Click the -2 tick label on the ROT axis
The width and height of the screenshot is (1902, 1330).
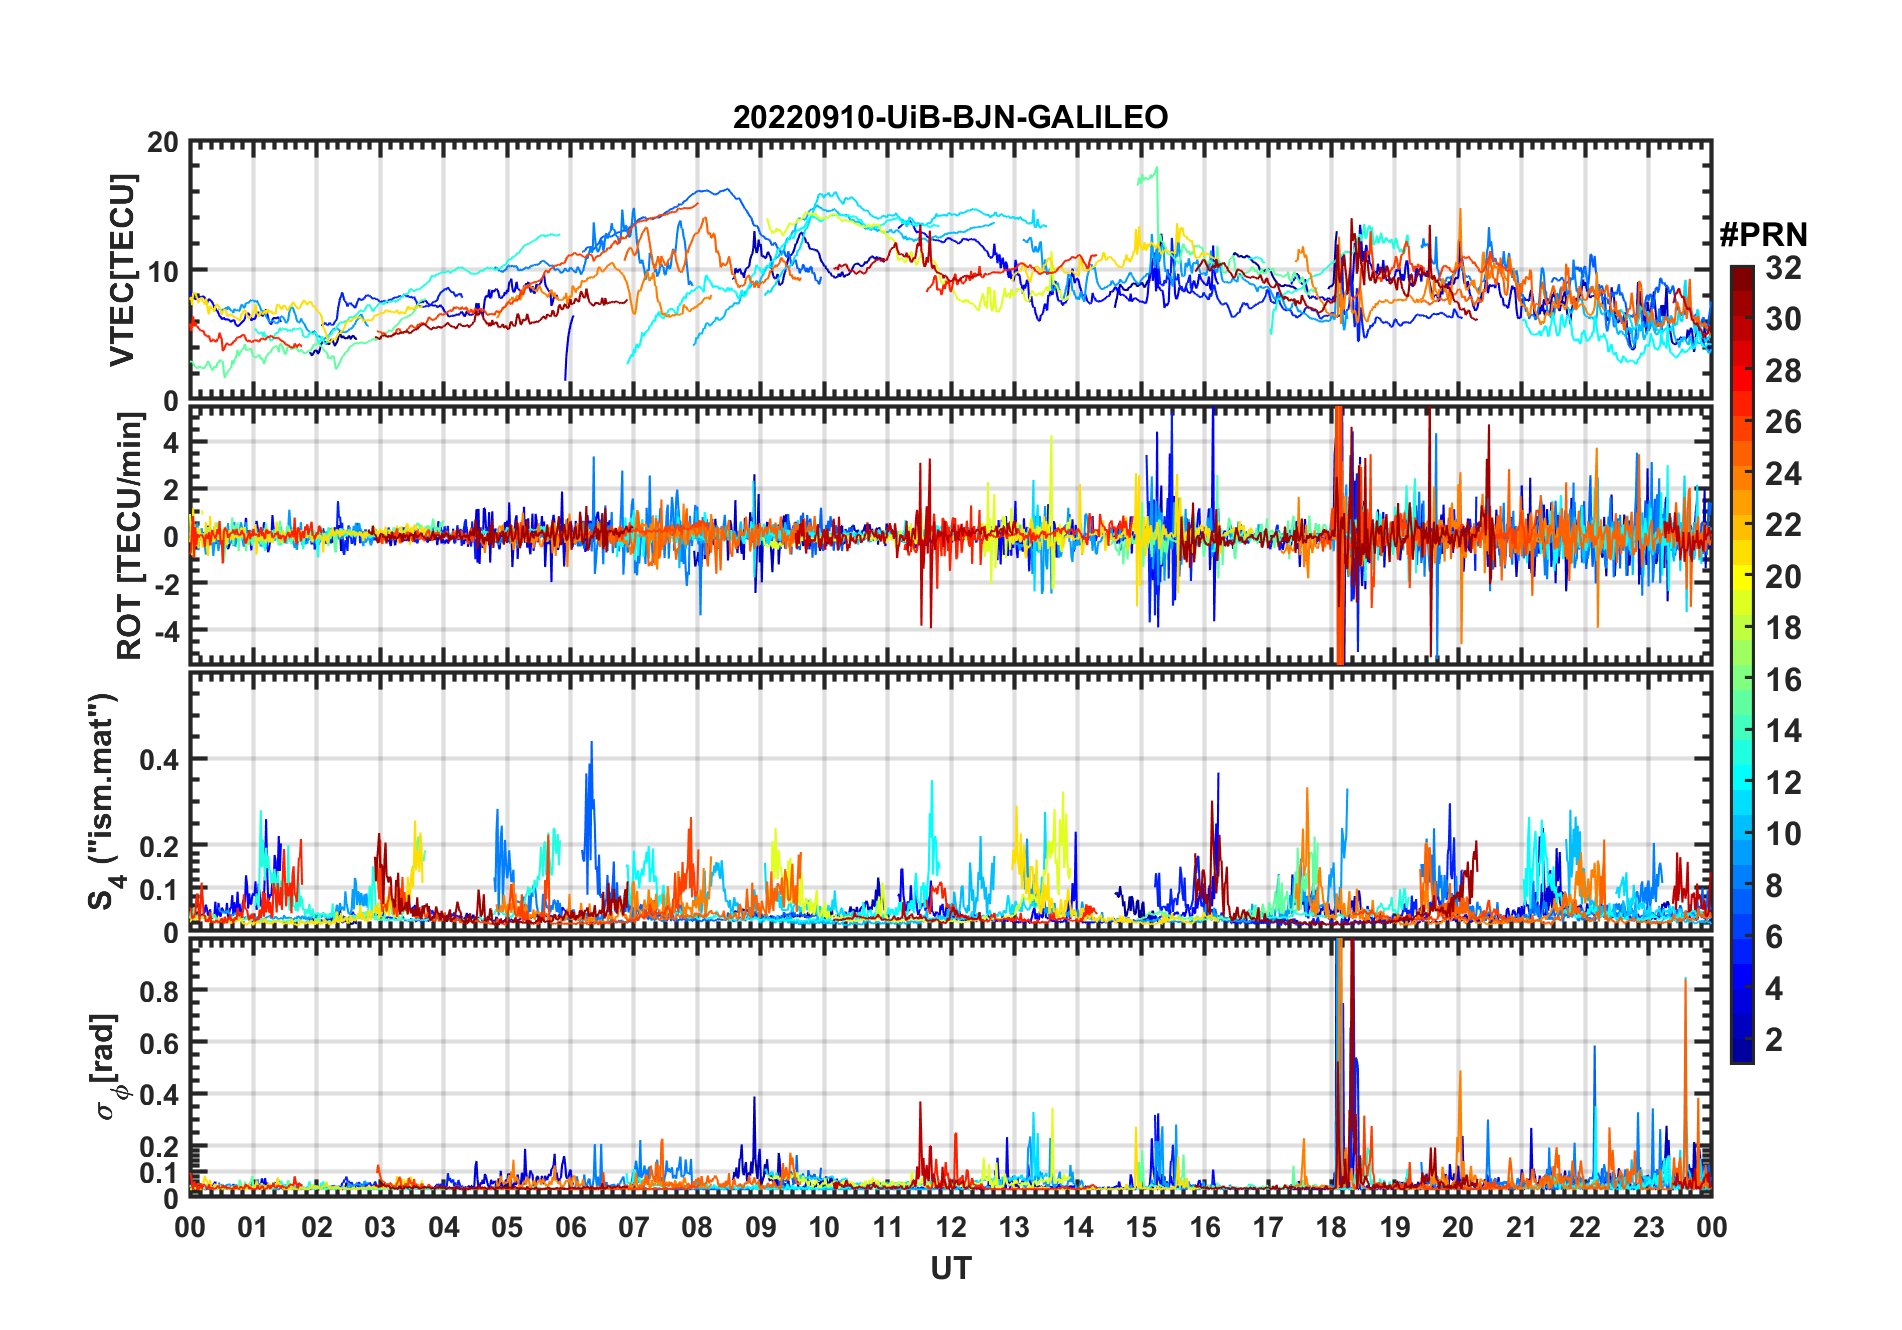(169, 584)
